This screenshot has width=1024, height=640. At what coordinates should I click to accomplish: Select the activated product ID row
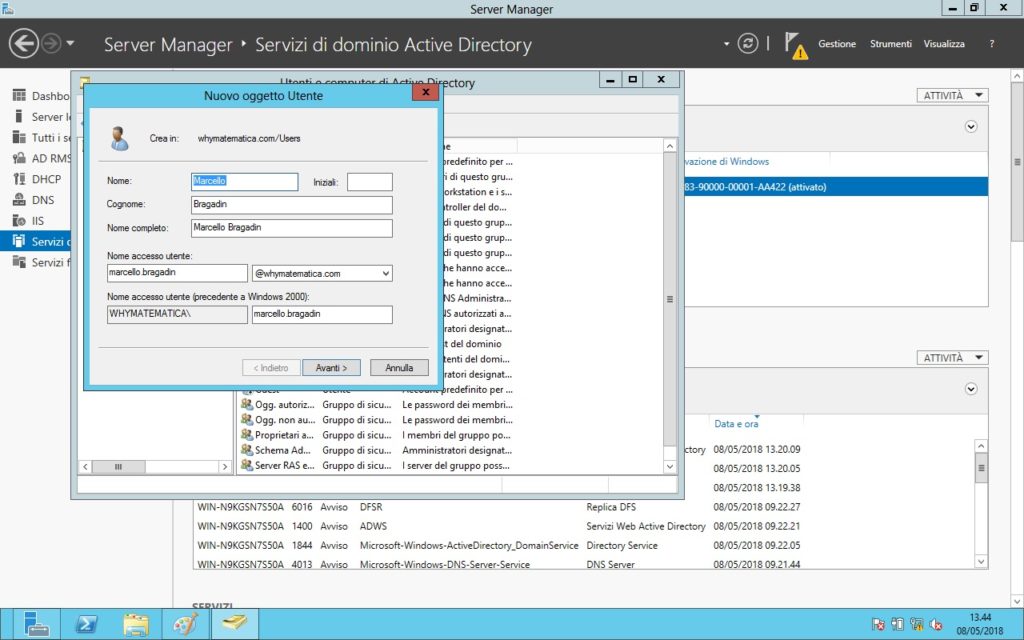pyautogui.click(x=835, y=187)
